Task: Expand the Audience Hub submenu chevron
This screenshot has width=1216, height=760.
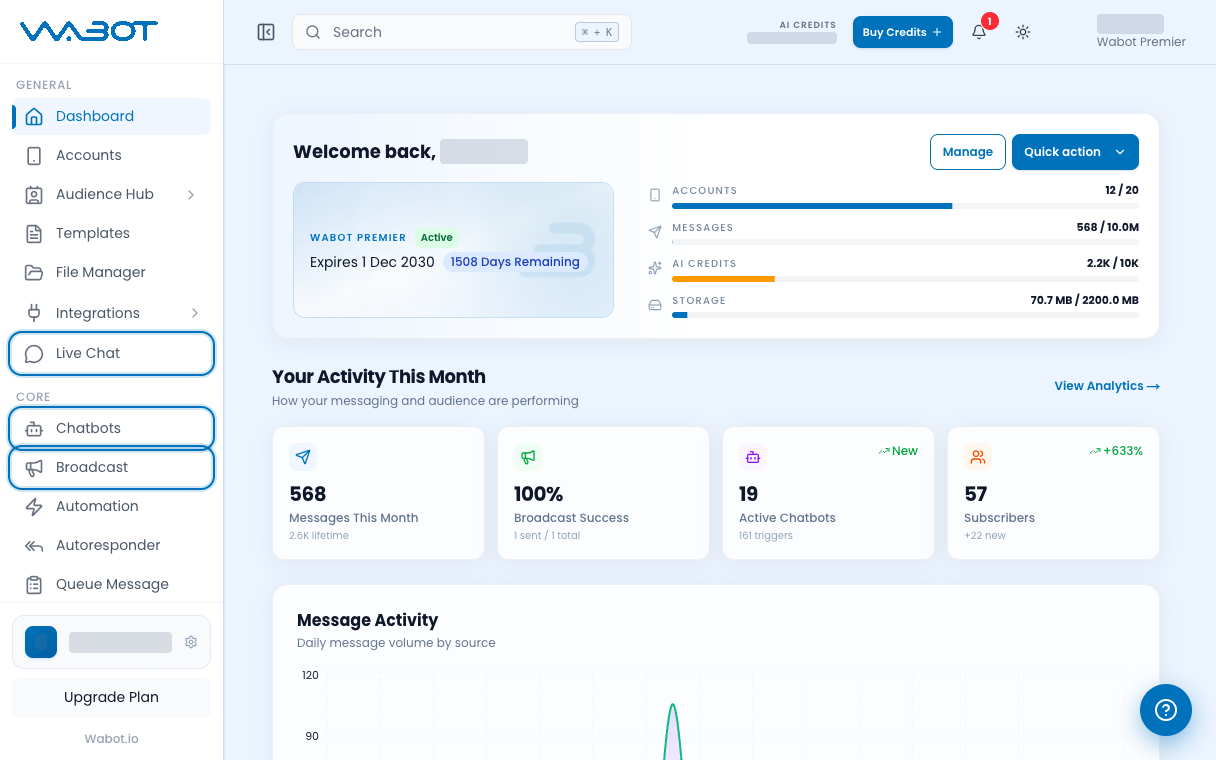Action: click(191, 194)
